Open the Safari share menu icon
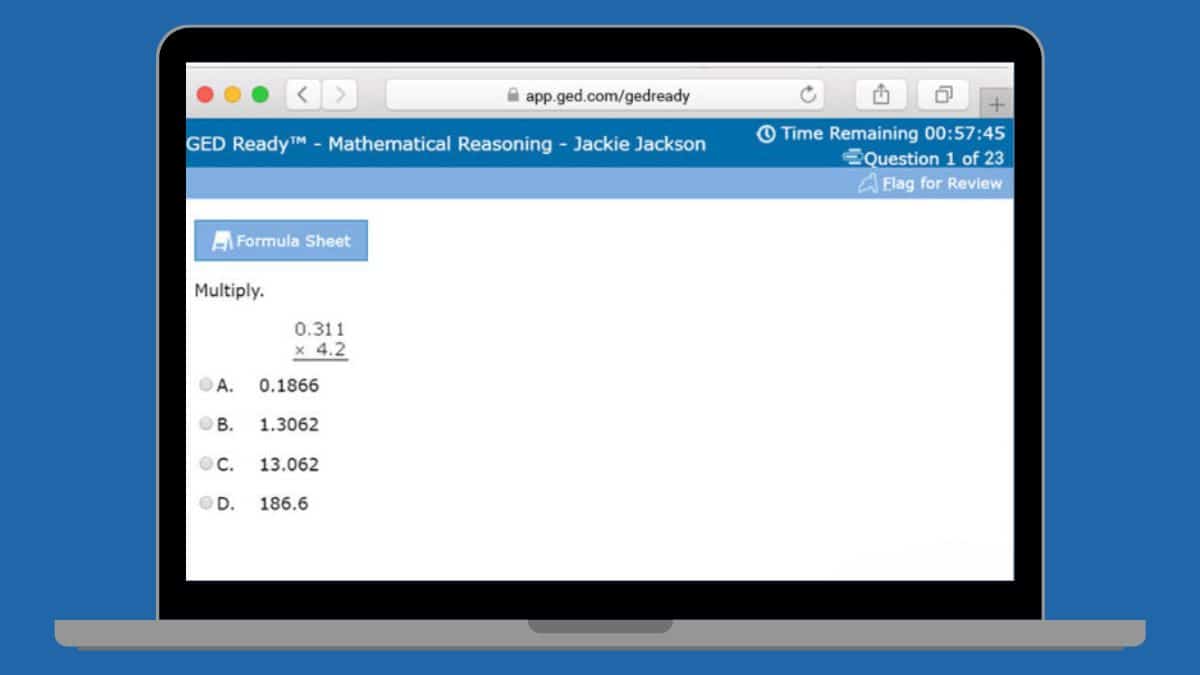 point(881,95)
